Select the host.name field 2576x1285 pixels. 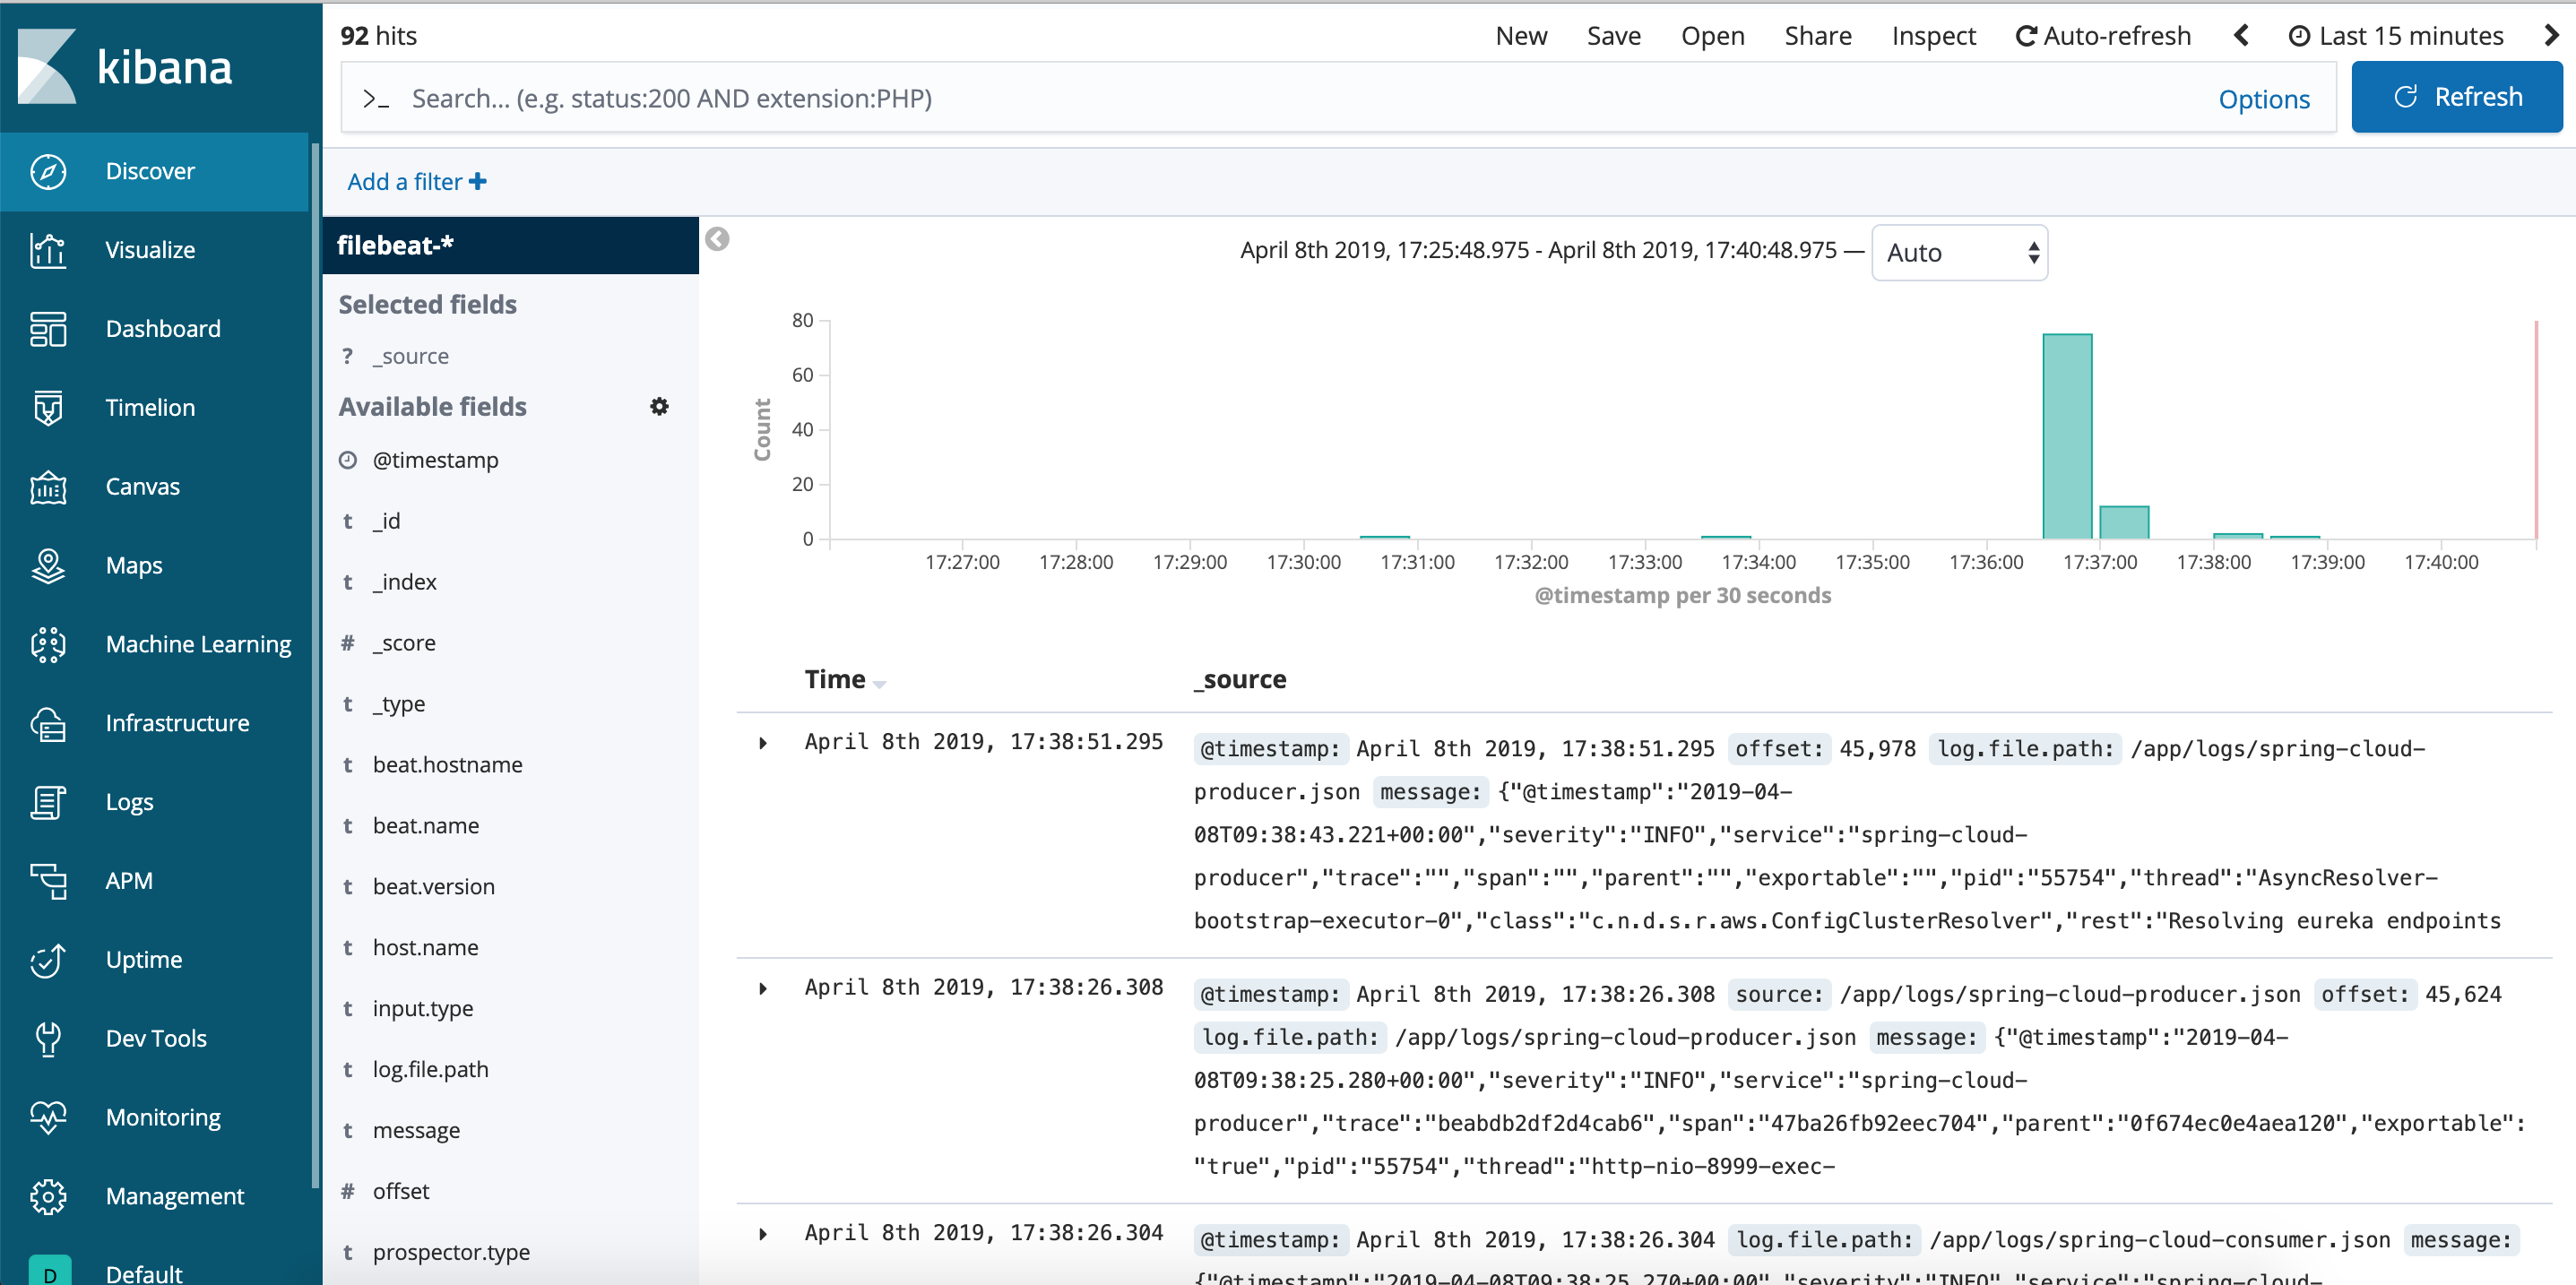point(425,948)
